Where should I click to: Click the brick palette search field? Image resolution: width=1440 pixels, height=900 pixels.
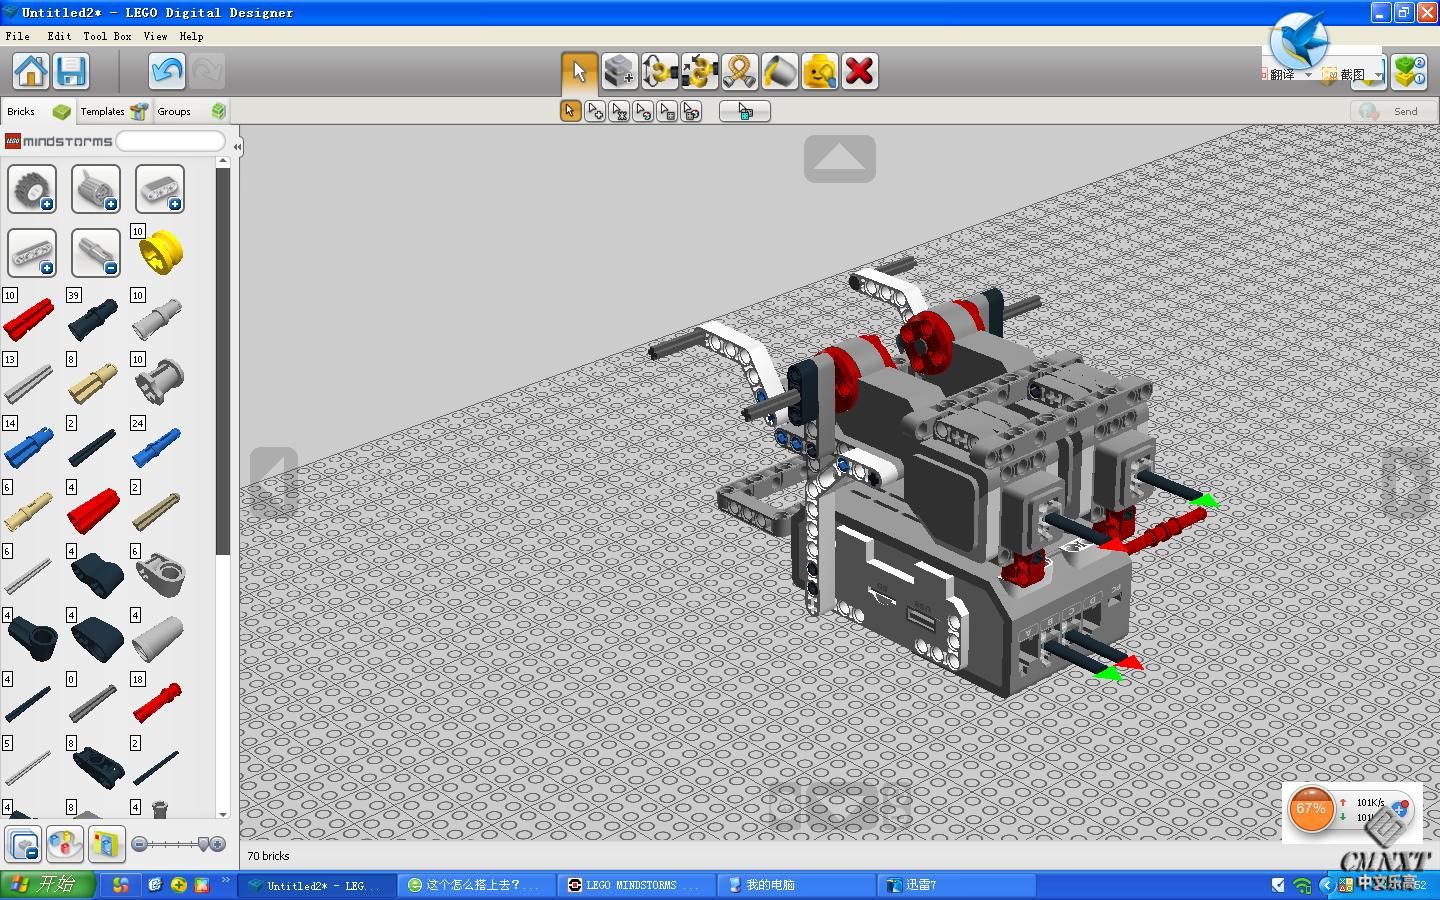click(170, 141)
